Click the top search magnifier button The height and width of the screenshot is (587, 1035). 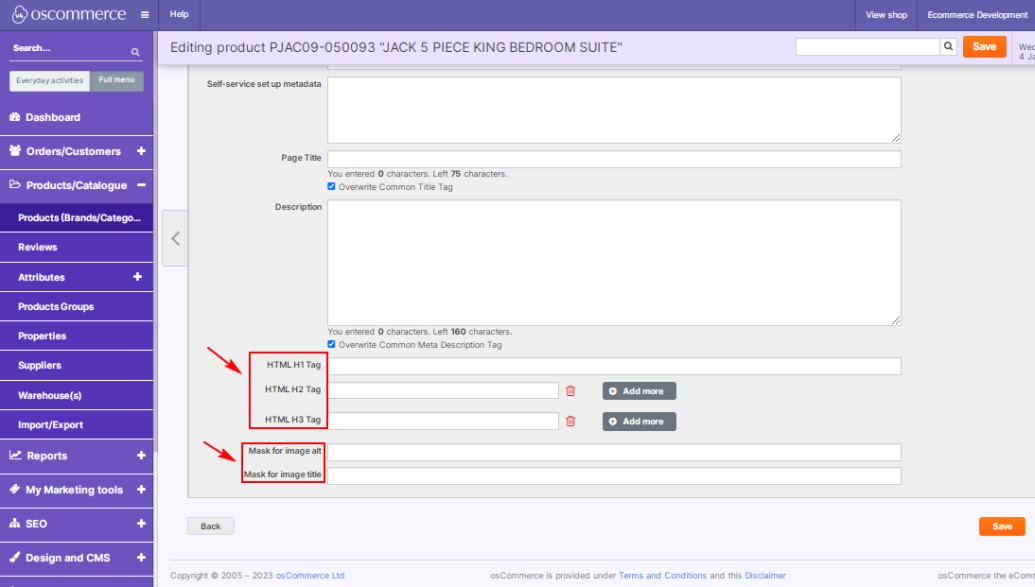(948, 46)
